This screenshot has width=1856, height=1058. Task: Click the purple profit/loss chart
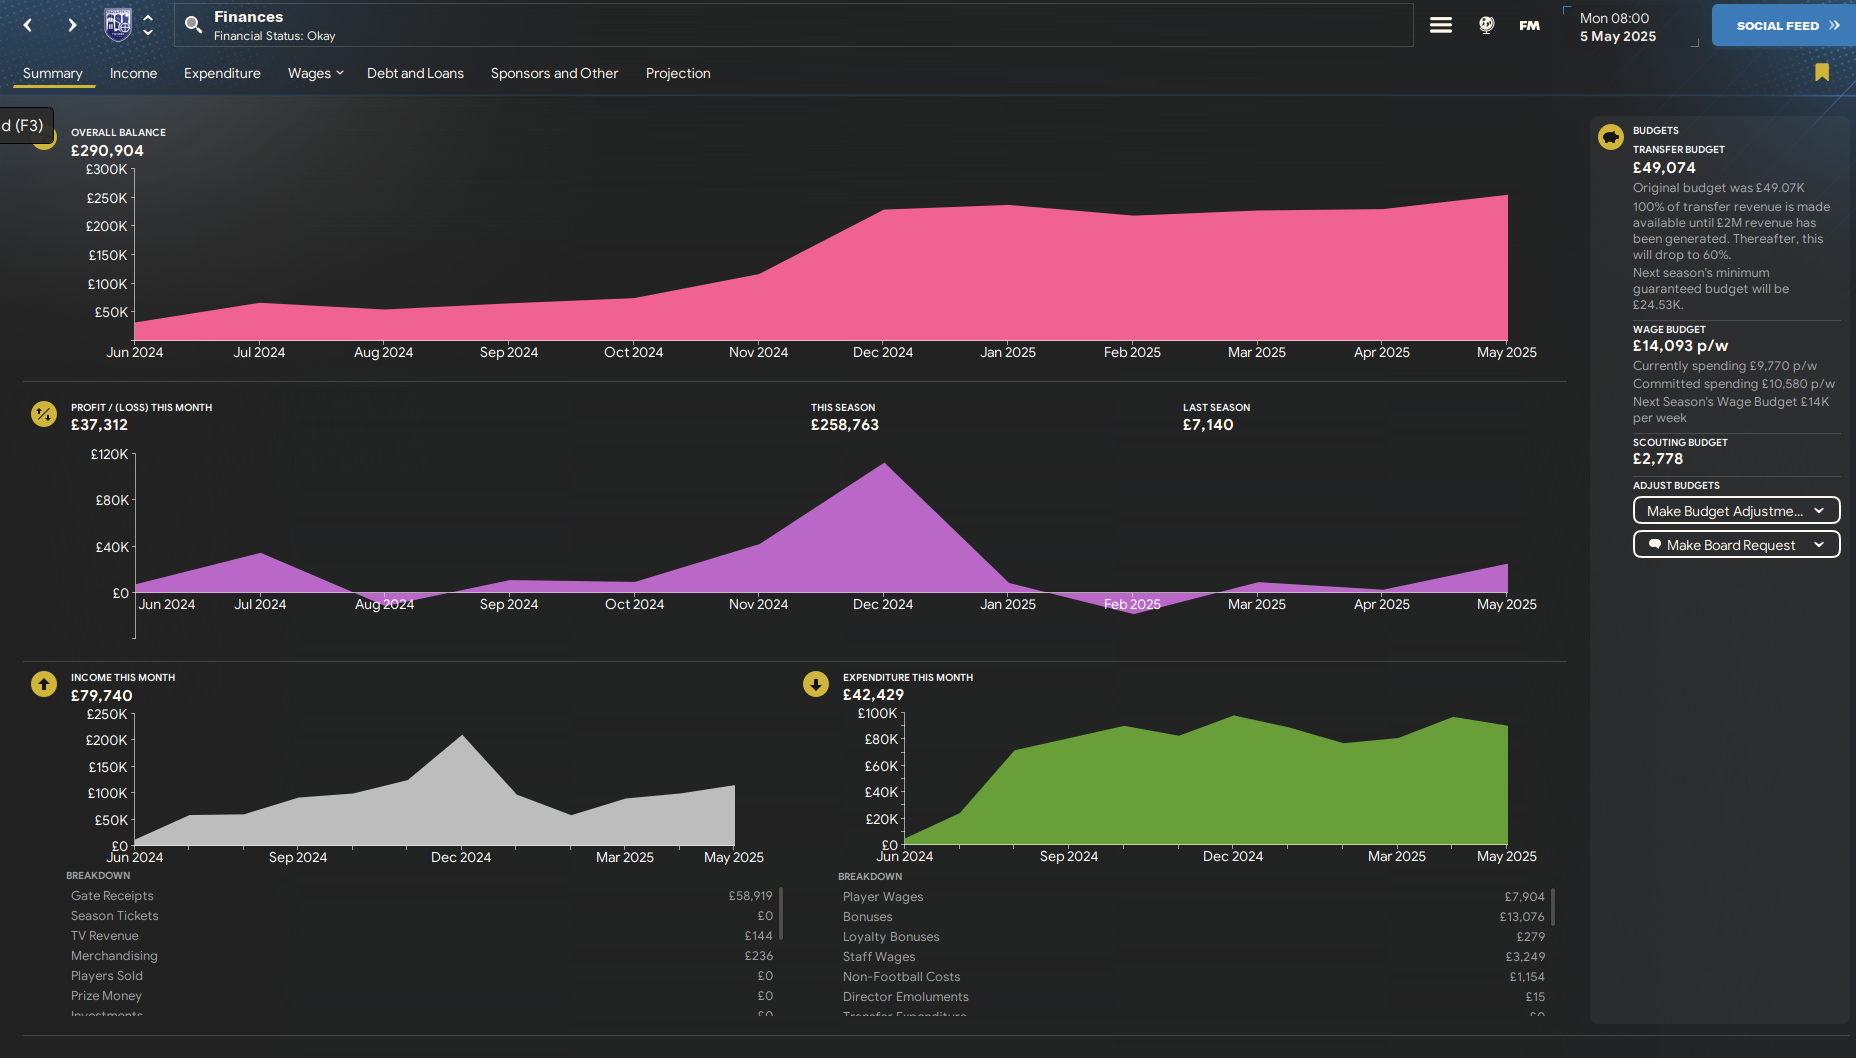(821, 540)
